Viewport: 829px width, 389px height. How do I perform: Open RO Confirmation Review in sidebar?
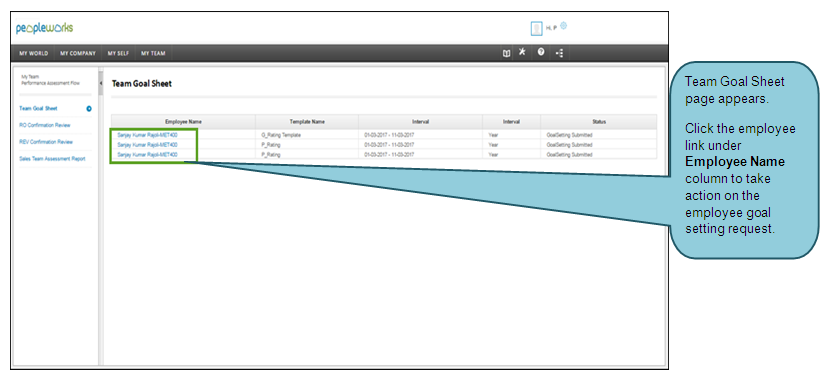44,125
